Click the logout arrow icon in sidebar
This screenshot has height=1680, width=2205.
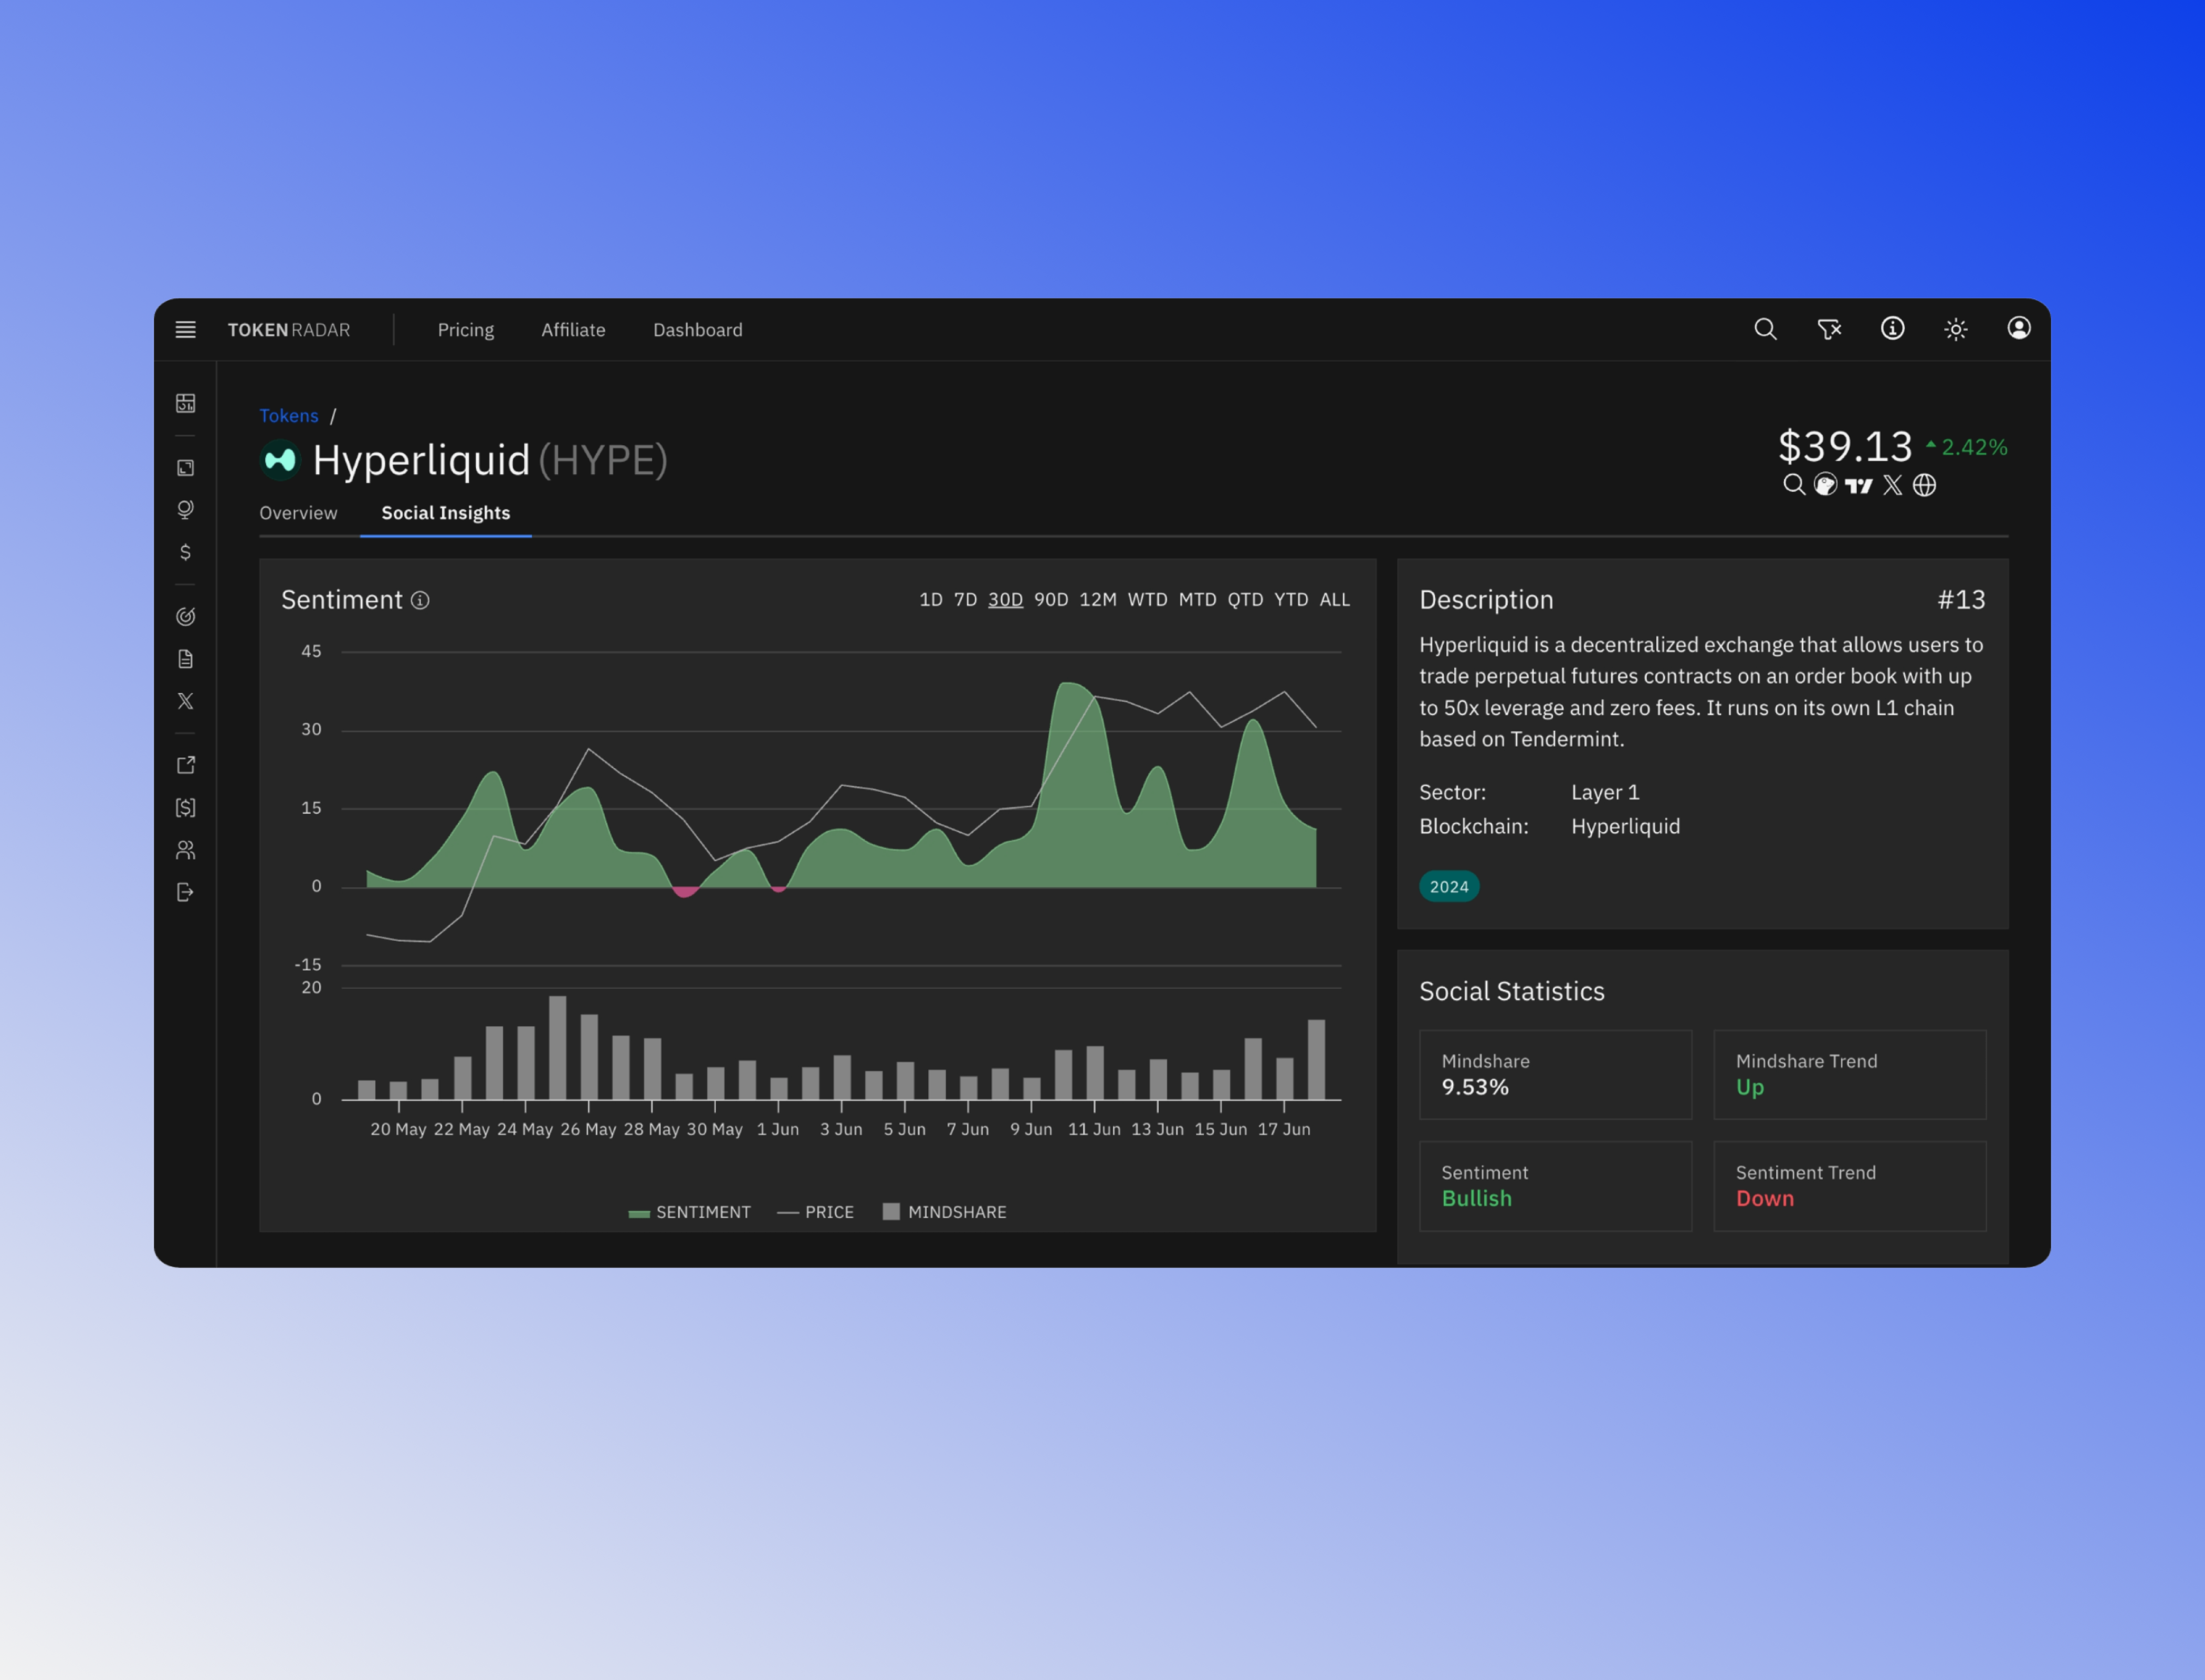[x=185, y=892]
